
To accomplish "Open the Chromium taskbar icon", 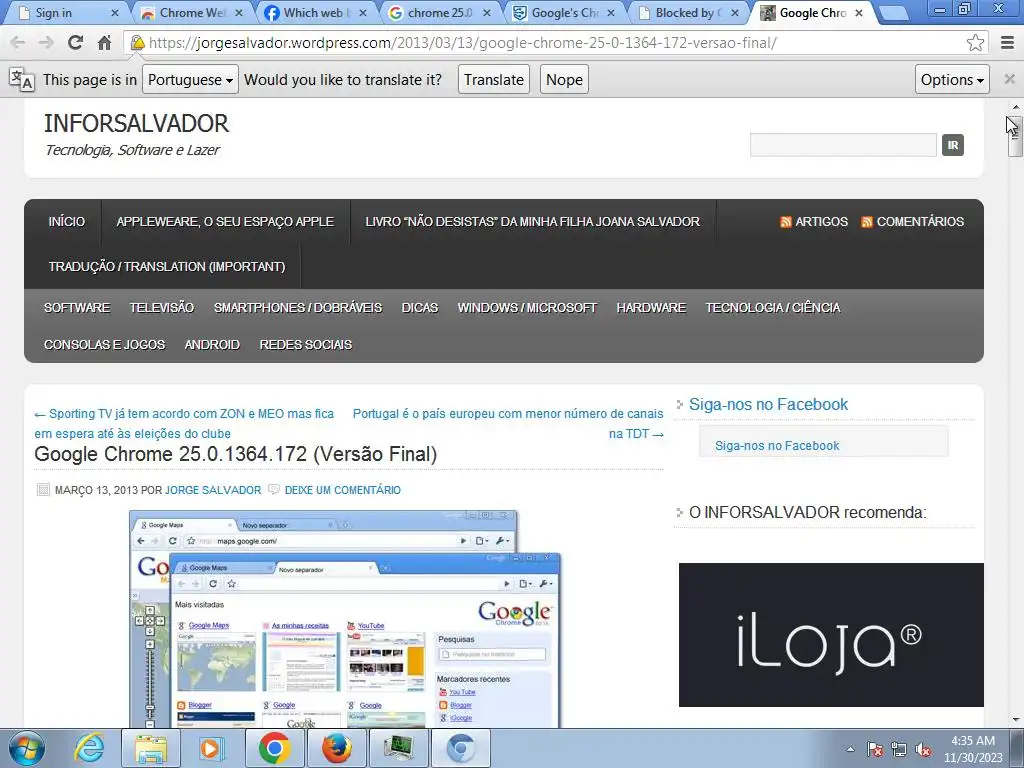I will tap(460, 748).
